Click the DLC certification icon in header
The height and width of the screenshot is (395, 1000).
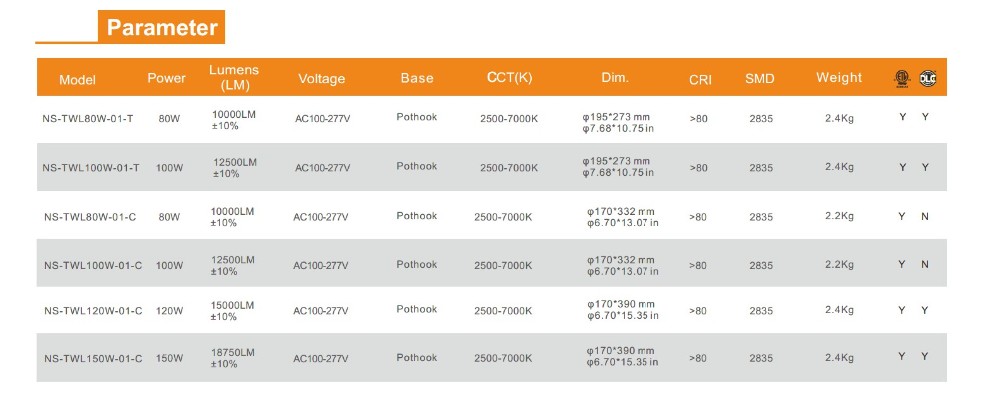[x=927, y=78]
